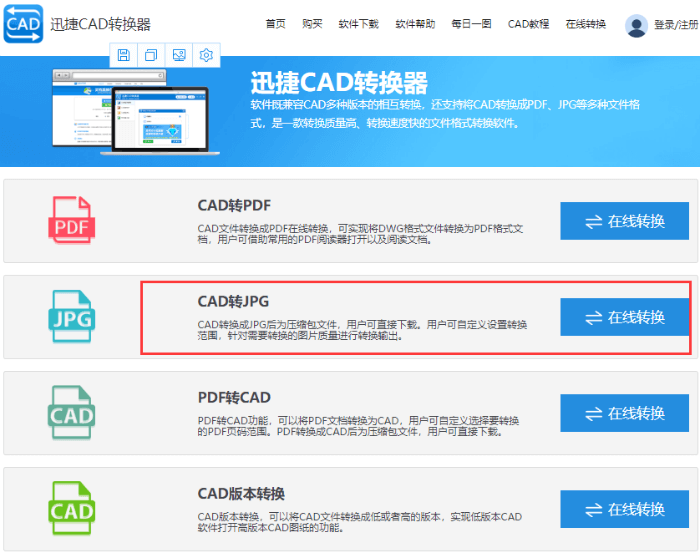Image resolution: width=700 pixels, height=557 pixels.
Task: Click the CAD icon in CAD版本转换 row
Action: coord(71,508)
